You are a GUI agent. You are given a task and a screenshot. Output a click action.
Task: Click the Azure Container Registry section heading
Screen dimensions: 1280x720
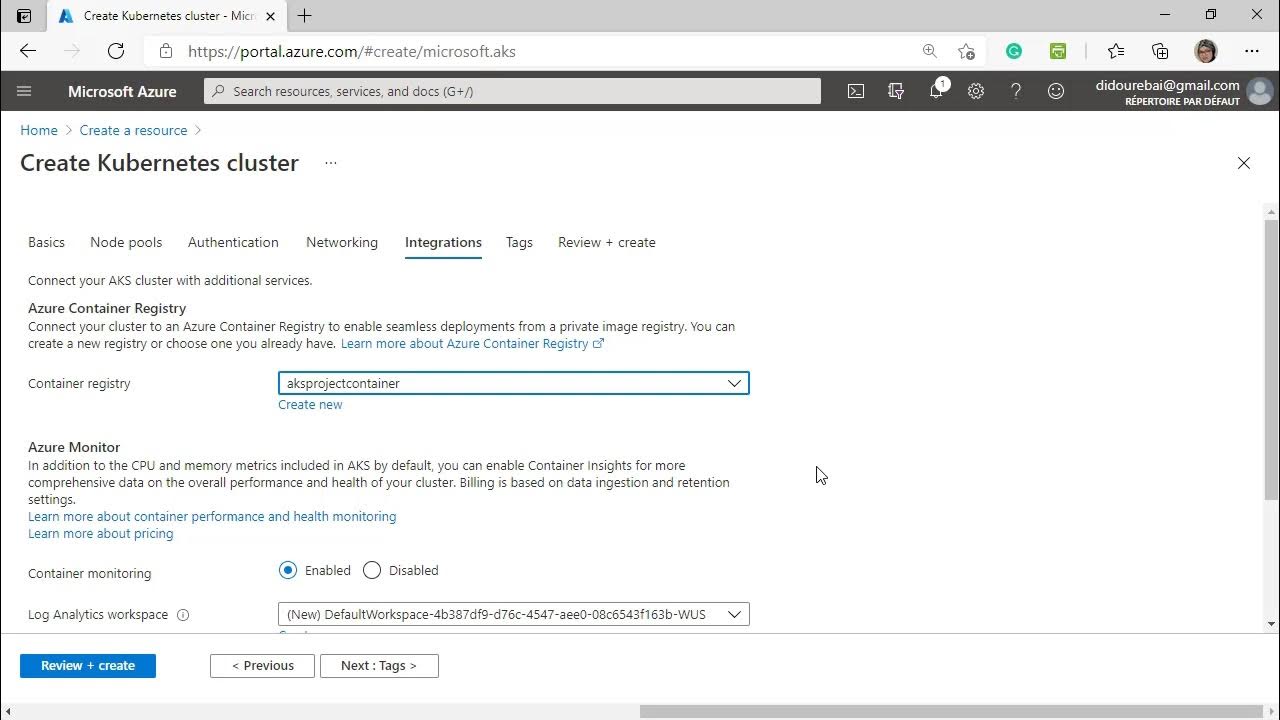[107, 308]
